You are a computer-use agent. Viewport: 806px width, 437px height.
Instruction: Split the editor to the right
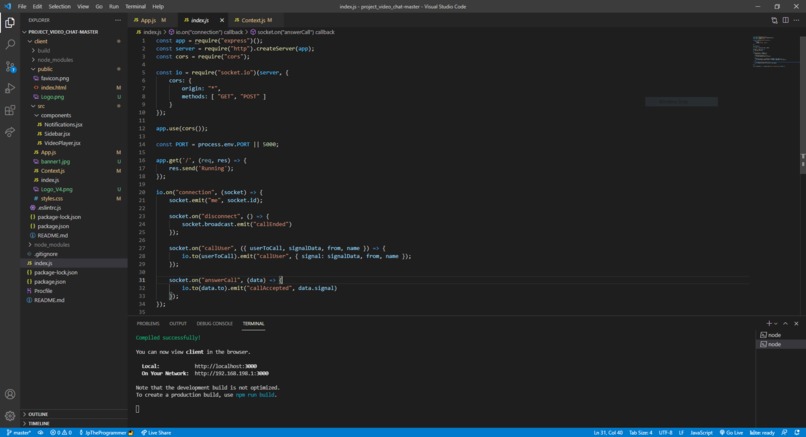coord(785,20)
